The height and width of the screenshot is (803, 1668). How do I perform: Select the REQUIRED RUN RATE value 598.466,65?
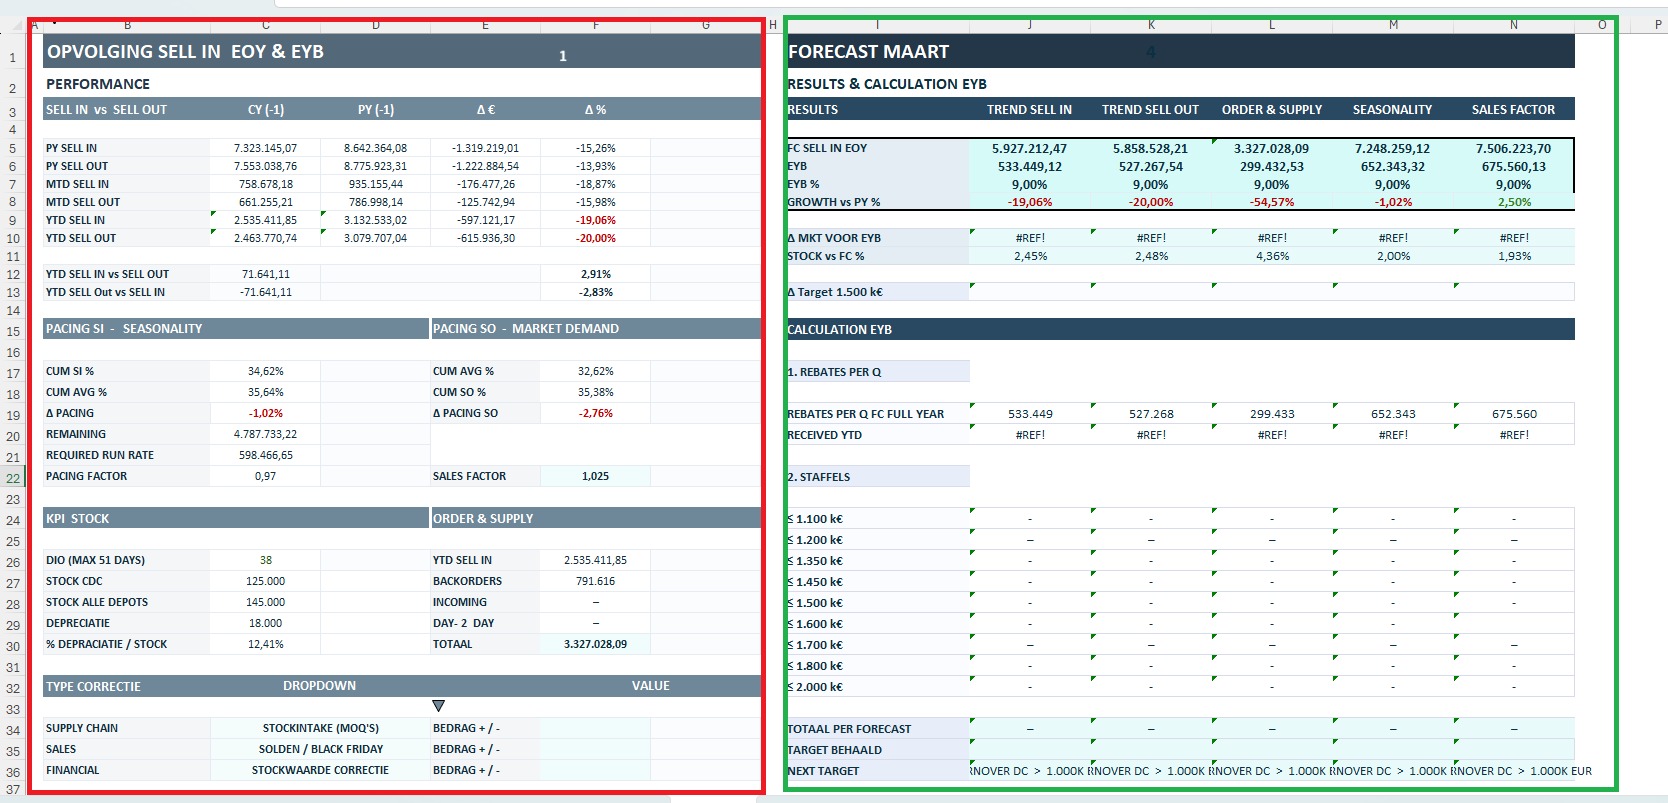tap(265, 455)
